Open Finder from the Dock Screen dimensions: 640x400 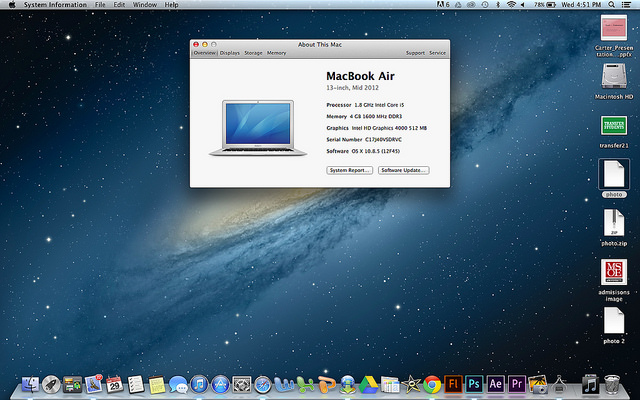[x=30, y=384]
